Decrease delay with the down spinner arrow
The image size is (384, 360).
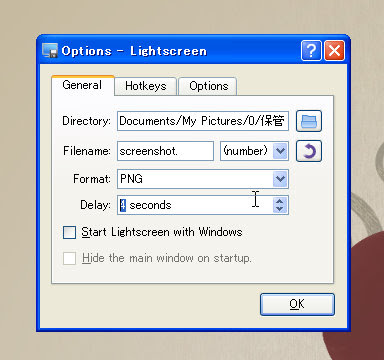pyautogui.click(x=280, y=209)
